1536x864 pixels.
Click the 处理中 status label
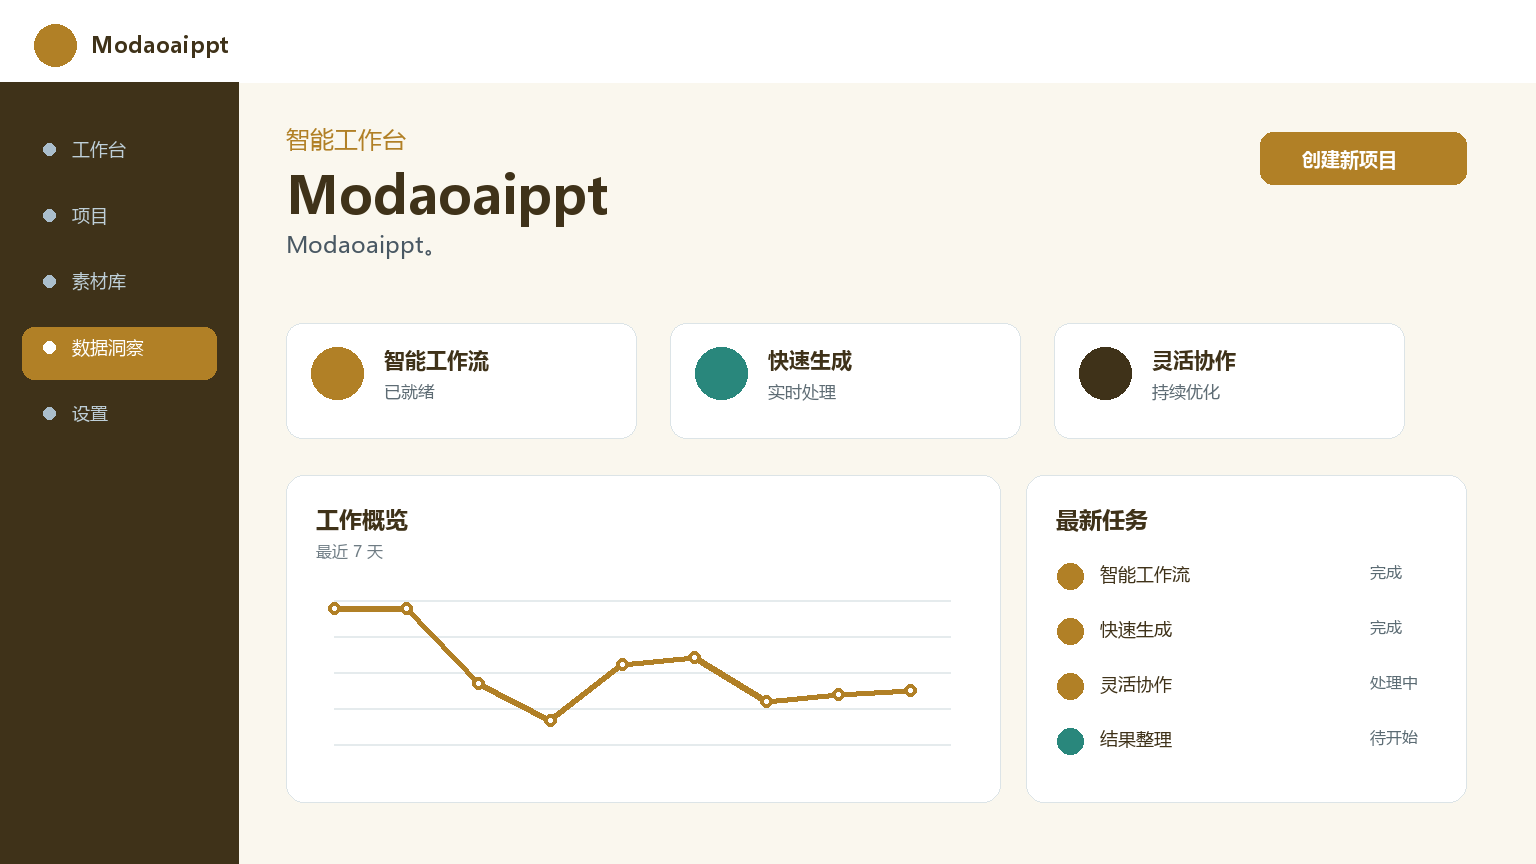tap(1393, 683)
